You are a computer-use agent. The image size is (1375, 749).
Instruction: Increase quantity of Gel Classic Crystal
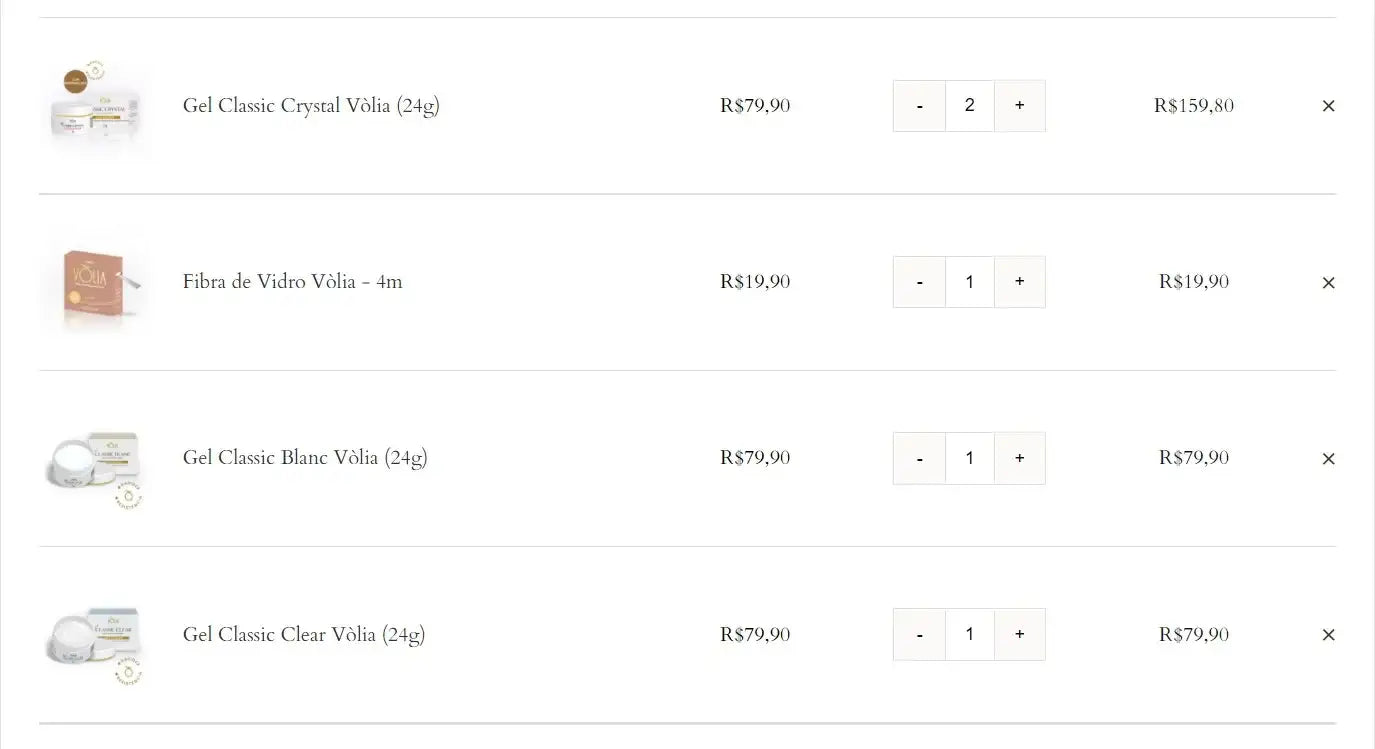(x=1020, y=106)
